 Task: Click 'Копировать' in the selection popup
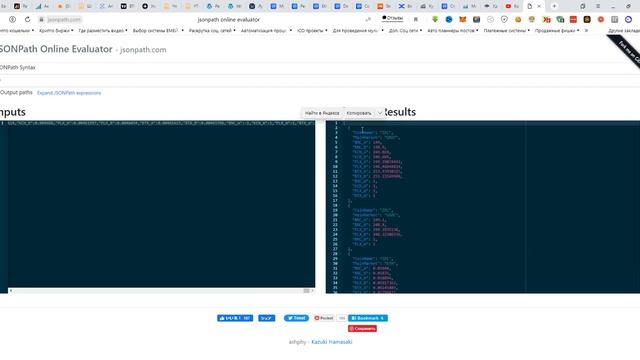point(359,113)
